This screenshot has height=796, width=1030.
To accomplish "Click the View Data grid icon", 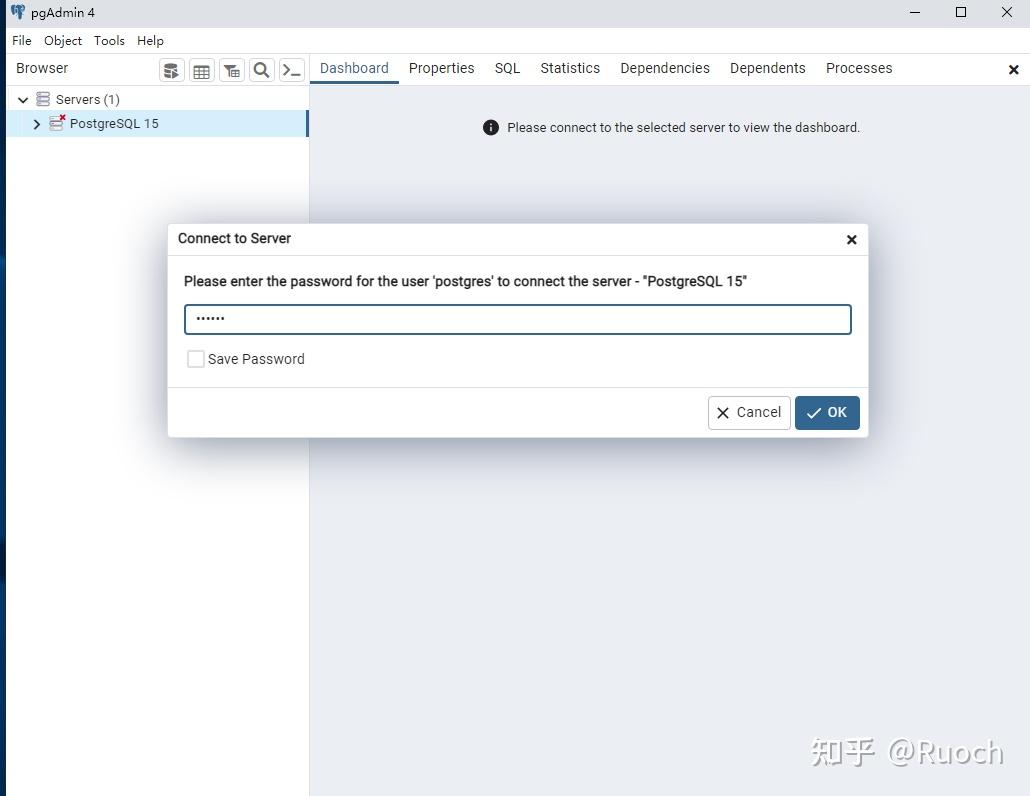I will pyautogui.click(x=201, y=70).
